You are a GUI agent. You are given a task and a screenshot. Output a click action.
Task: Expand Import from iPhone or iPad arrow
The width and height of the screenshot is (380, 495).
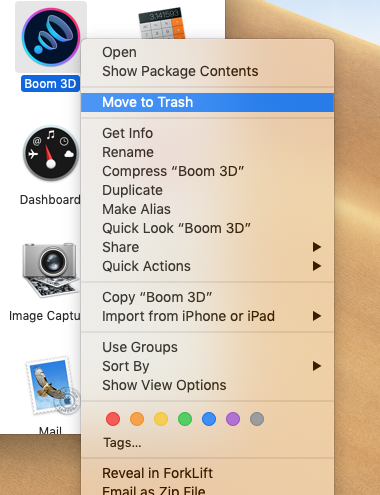pyautogui.click(x=317, y=316)
